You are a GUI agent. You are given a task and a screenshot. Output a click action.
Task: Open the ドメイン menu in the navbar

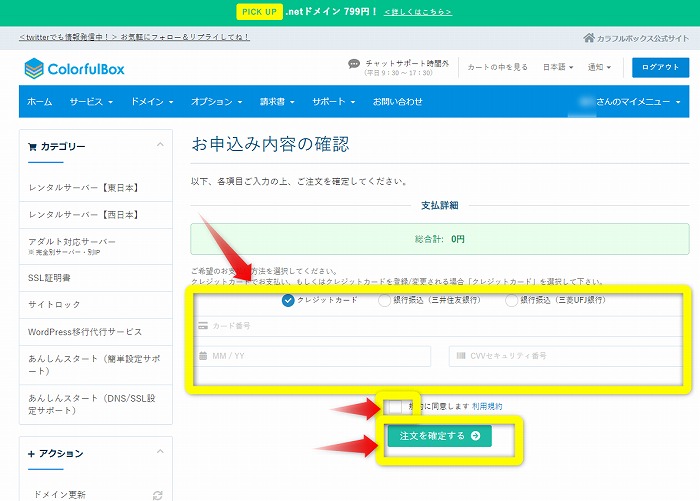(152, 102)
